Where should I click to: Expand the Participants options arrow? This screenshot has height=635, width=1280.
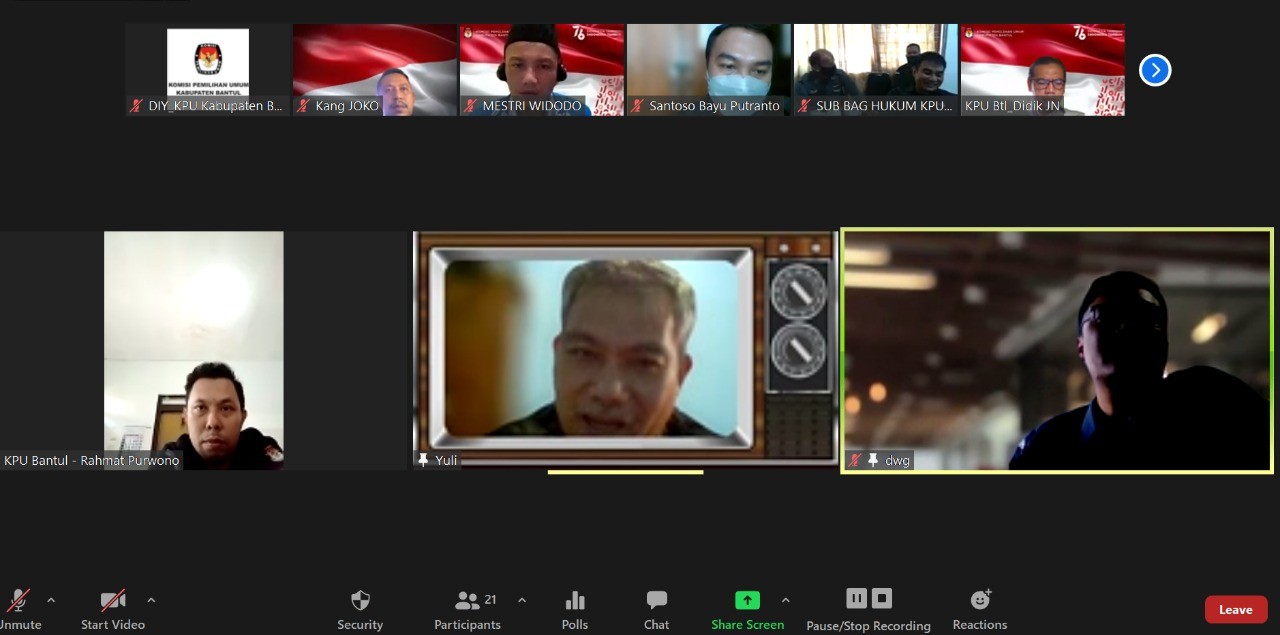click(522, 600)
